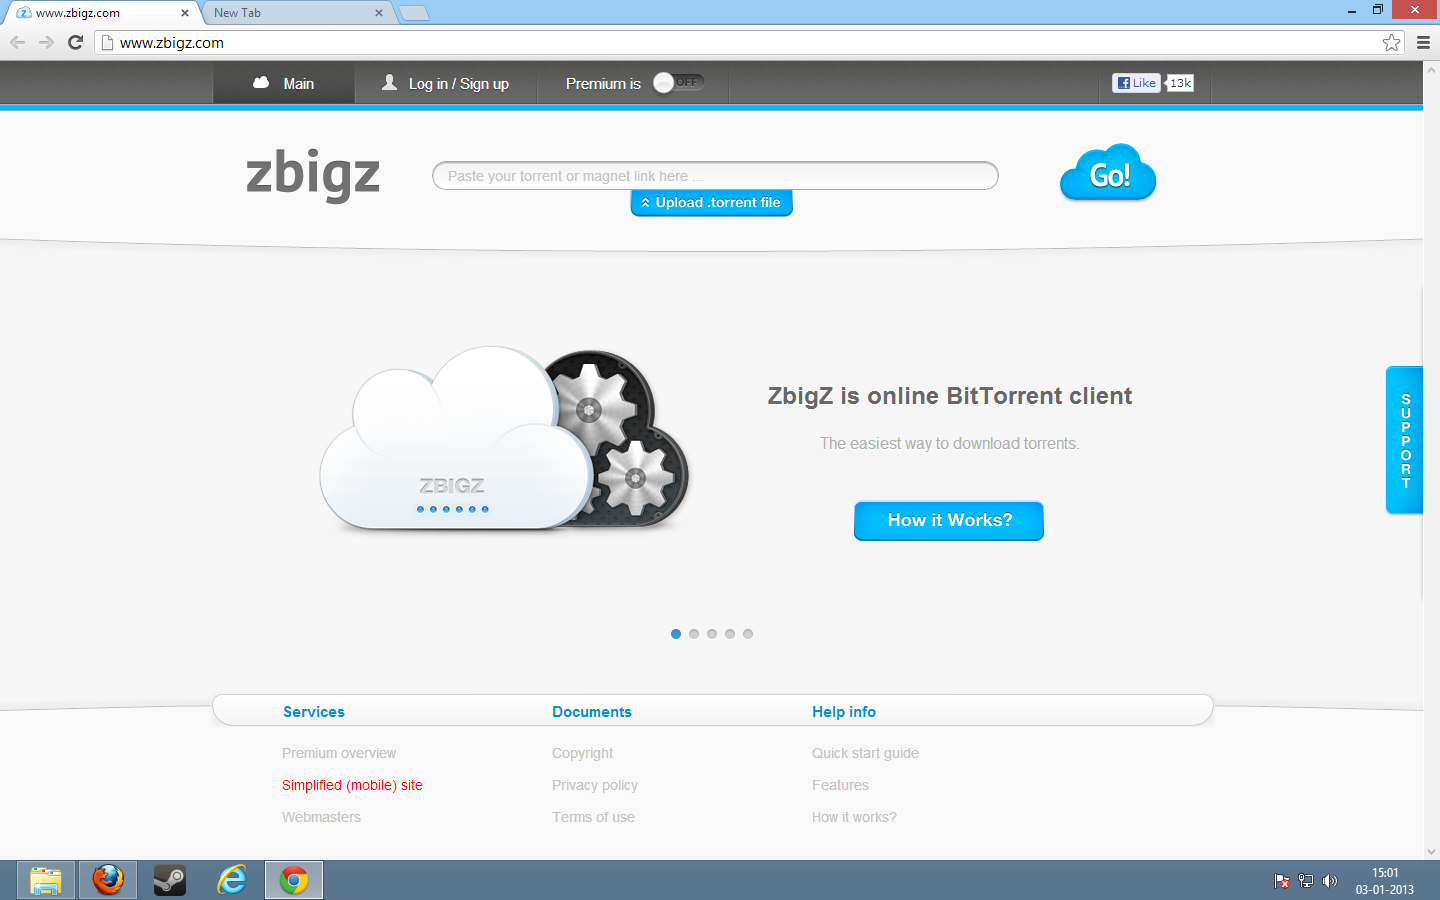Screen dimensions: 1440x900
Task: Open Quick start guide link
Action: (x=865, y=753)
